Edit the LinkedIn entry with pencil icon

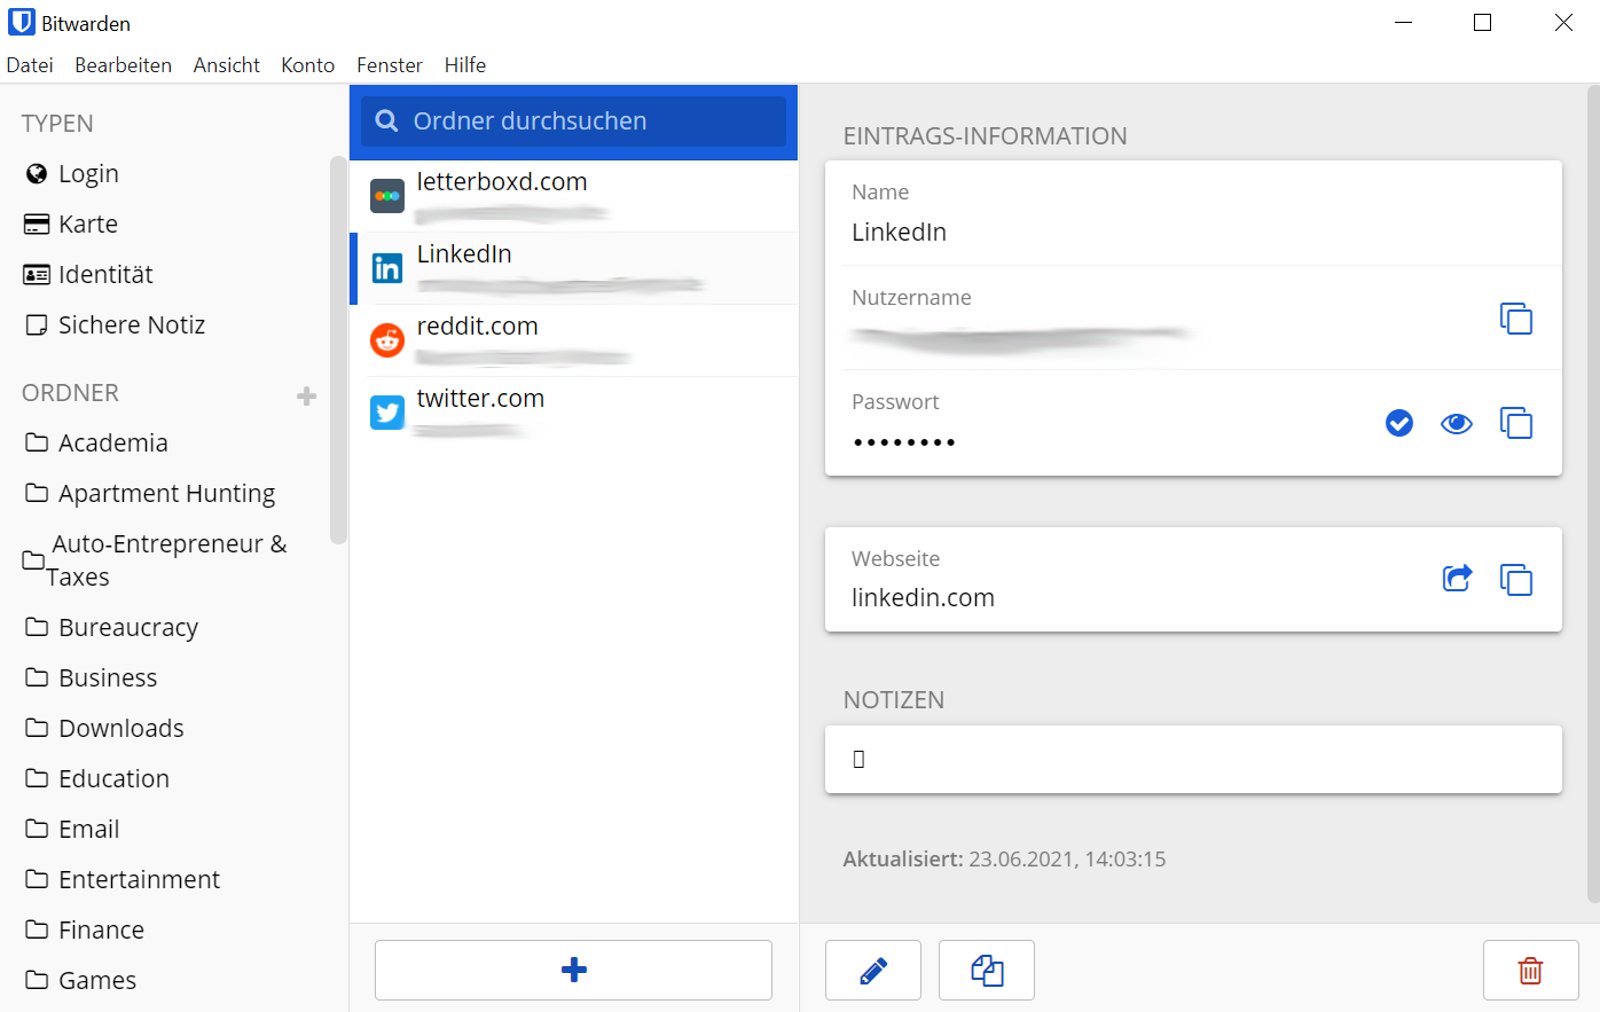coord(872,970)
